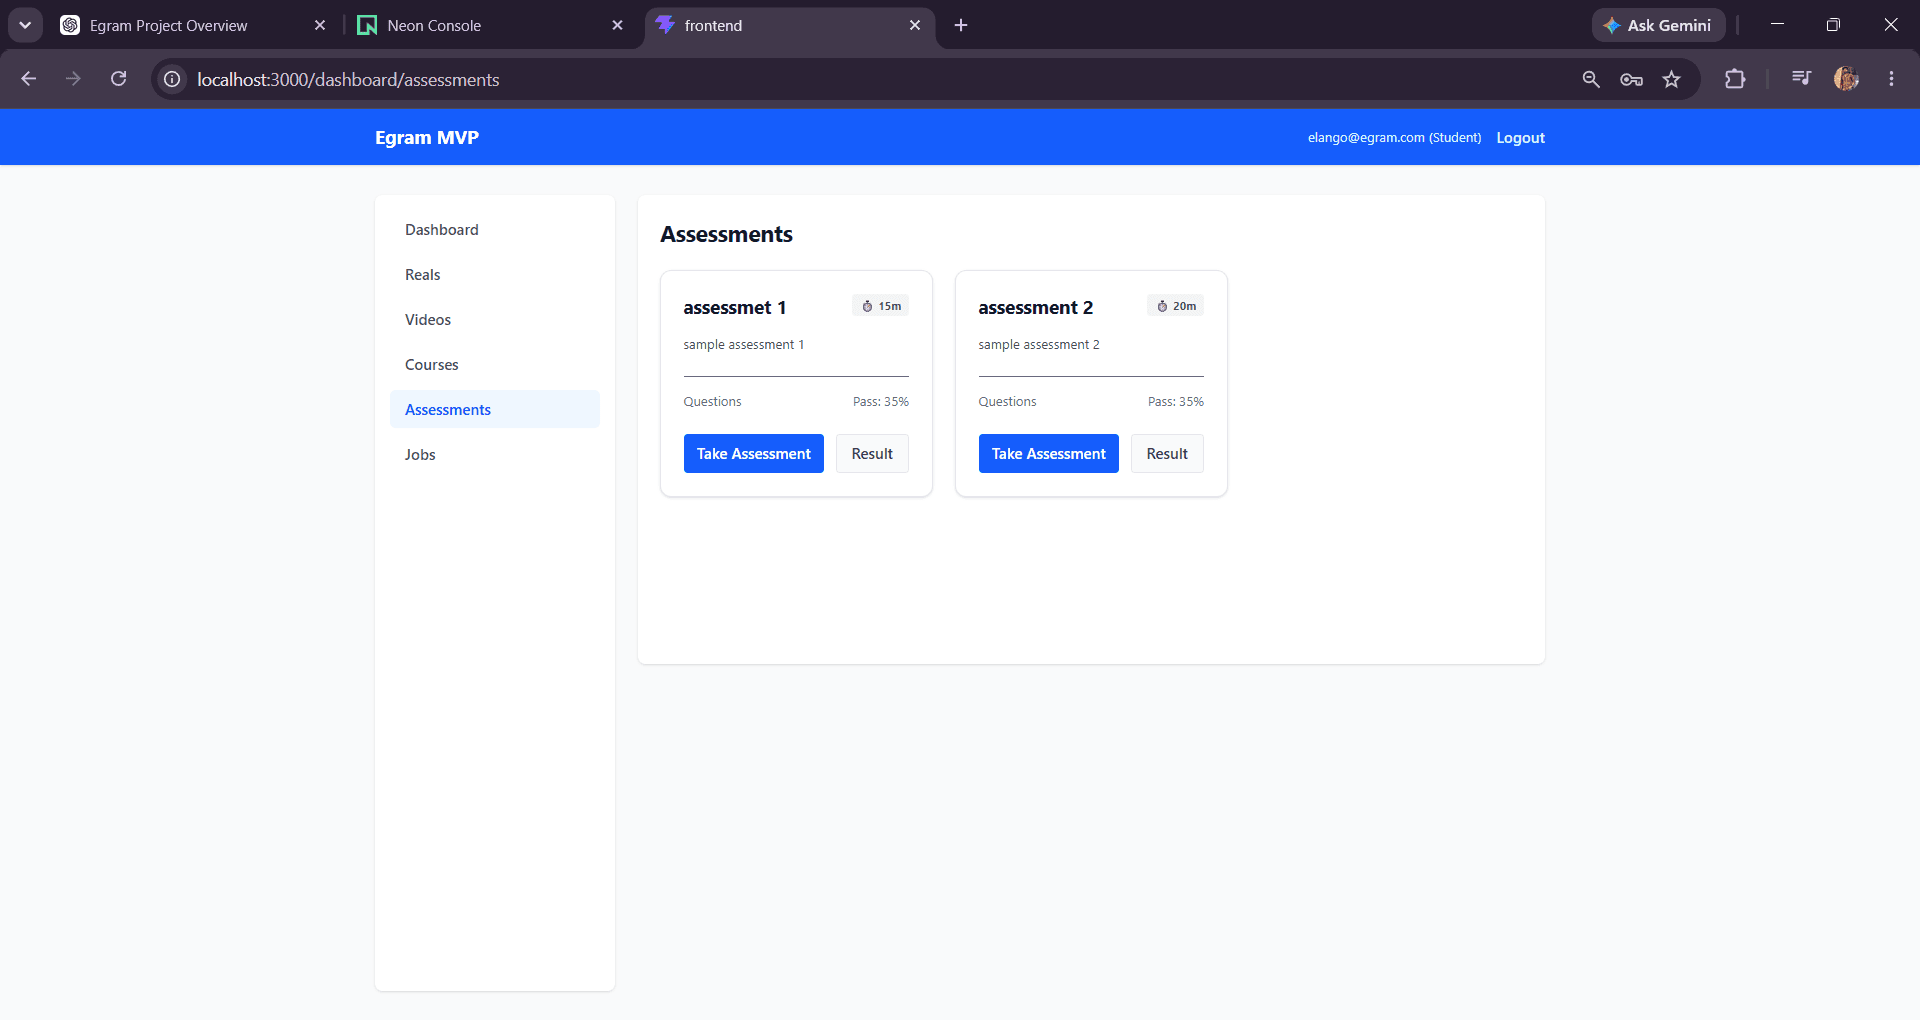Expand the tab search dropdown arrow
Screen dimensions: 1920x1020
(25, 25)
